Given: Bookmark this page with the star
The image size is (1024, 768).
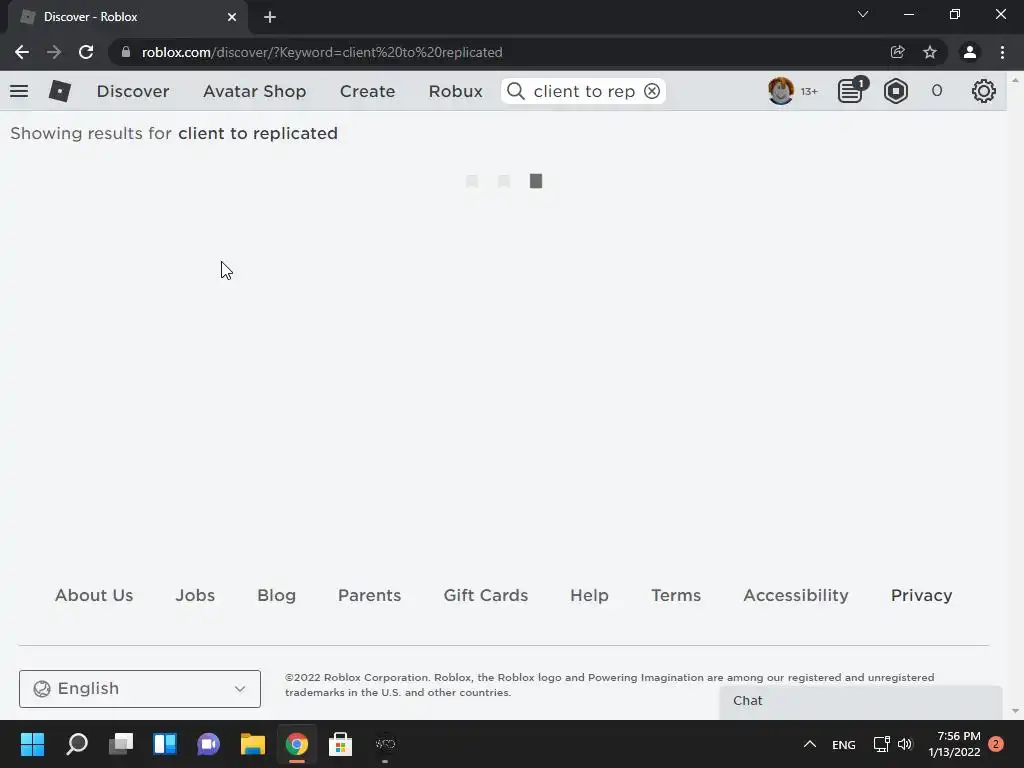Looking at the screenshot, I should click(x=930, y=52).
